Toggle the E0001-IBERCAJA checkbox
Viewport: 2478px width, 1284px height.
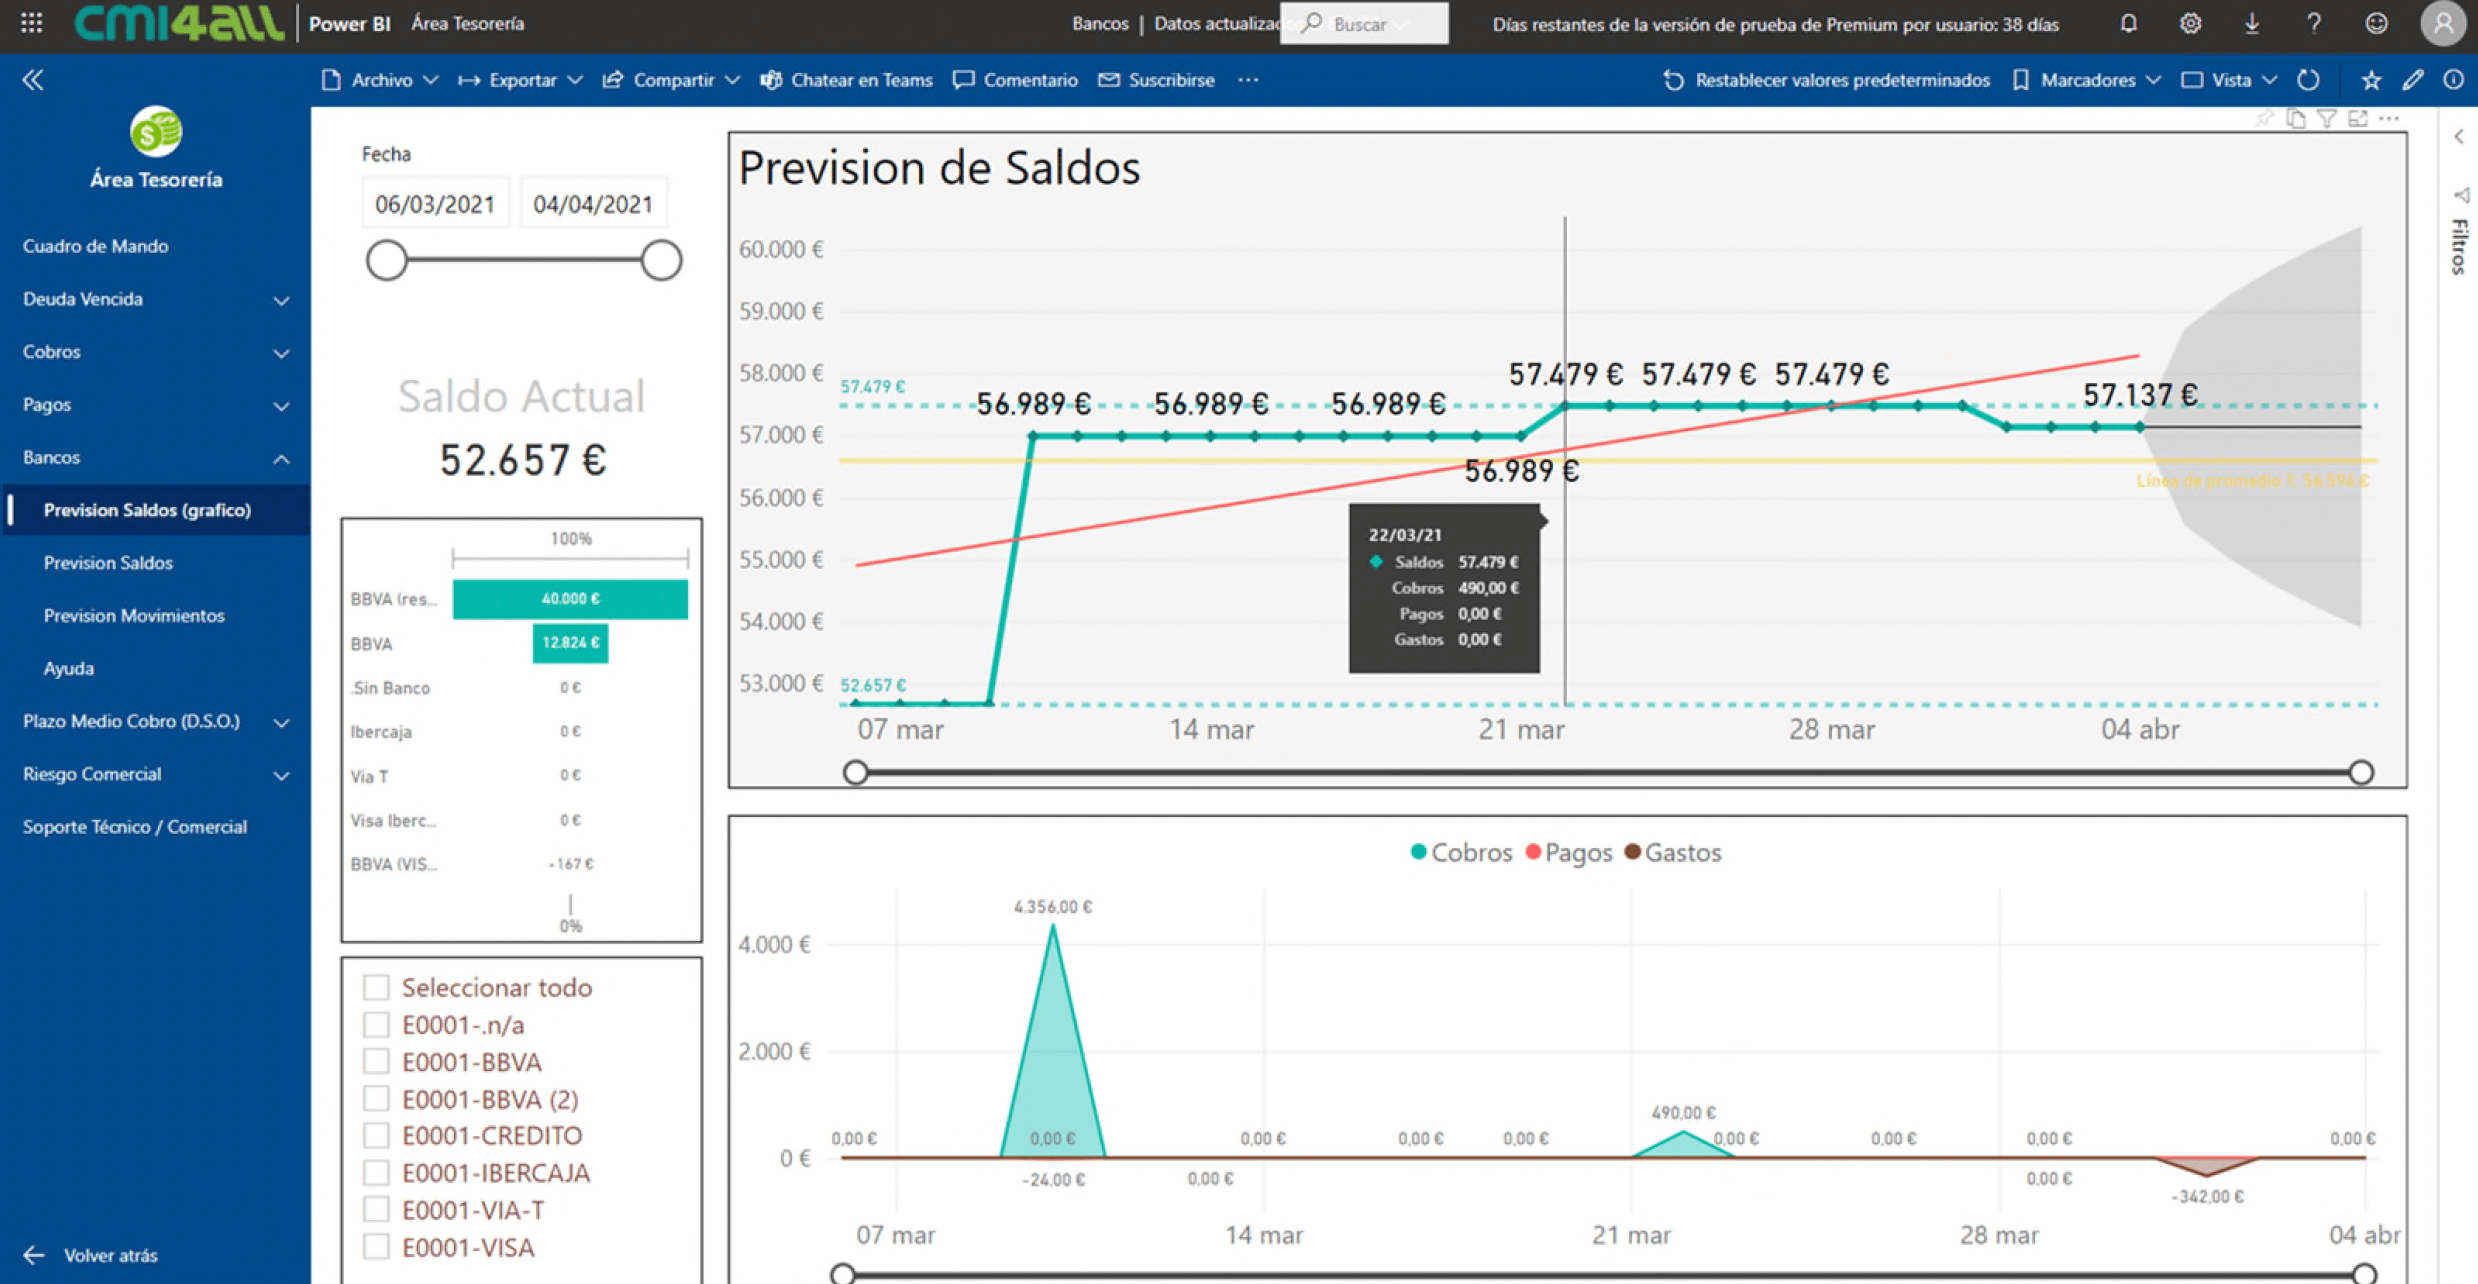click(x=376, y=1173)
